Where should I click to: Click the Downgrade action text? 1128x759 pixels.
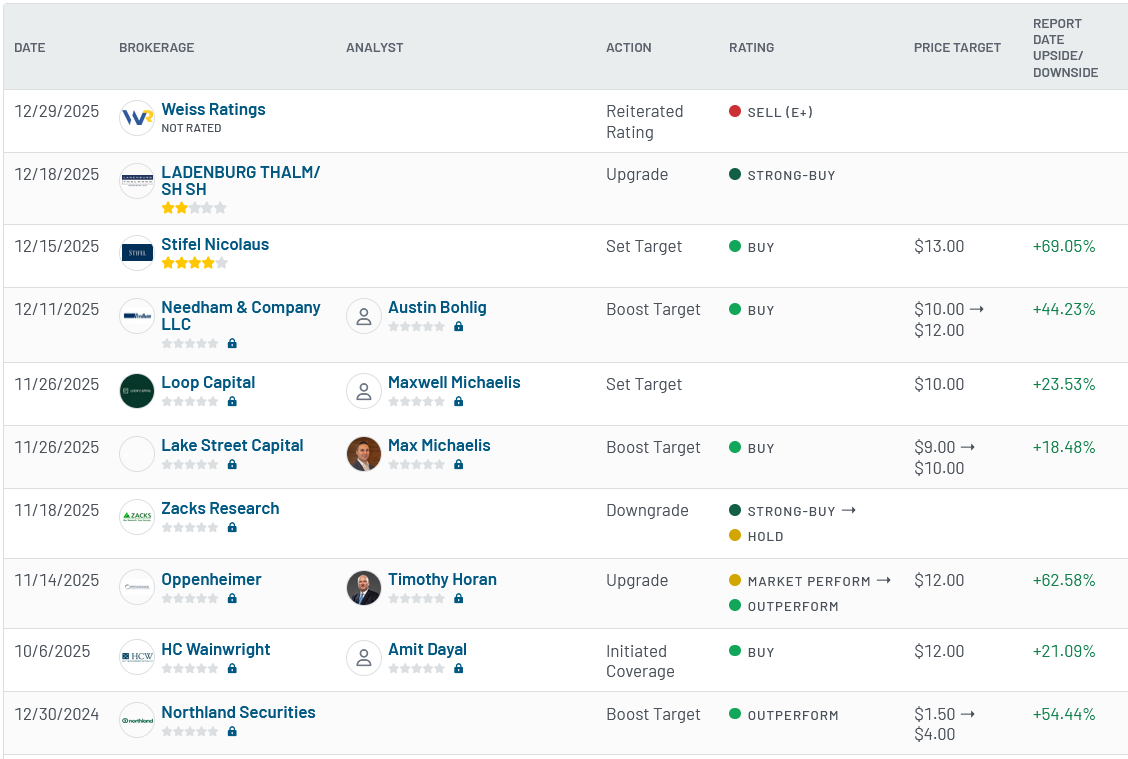tap(647, 510)
